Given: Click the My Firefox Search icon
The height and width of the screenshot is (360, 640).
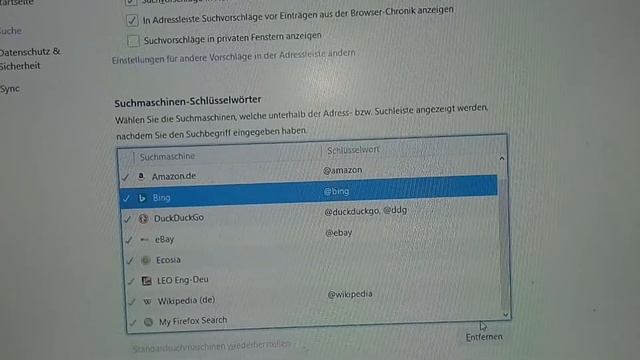Looking at the screenshot, I should (148, 322).
